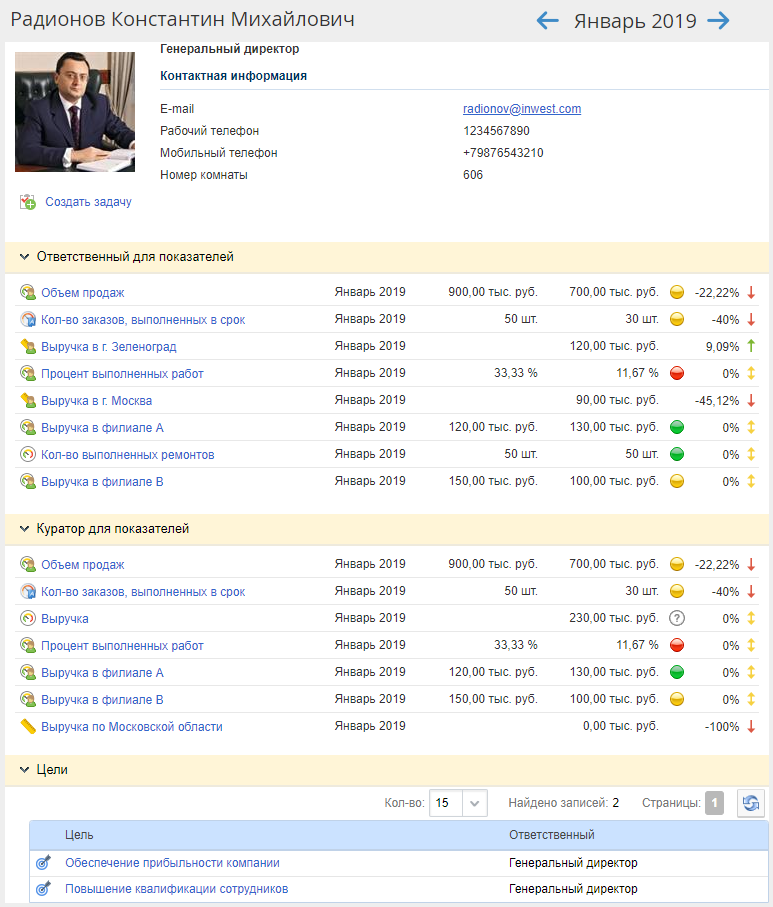Click the ruler icon beside Выручка по Московской области
773x907 pixels.
28,727
